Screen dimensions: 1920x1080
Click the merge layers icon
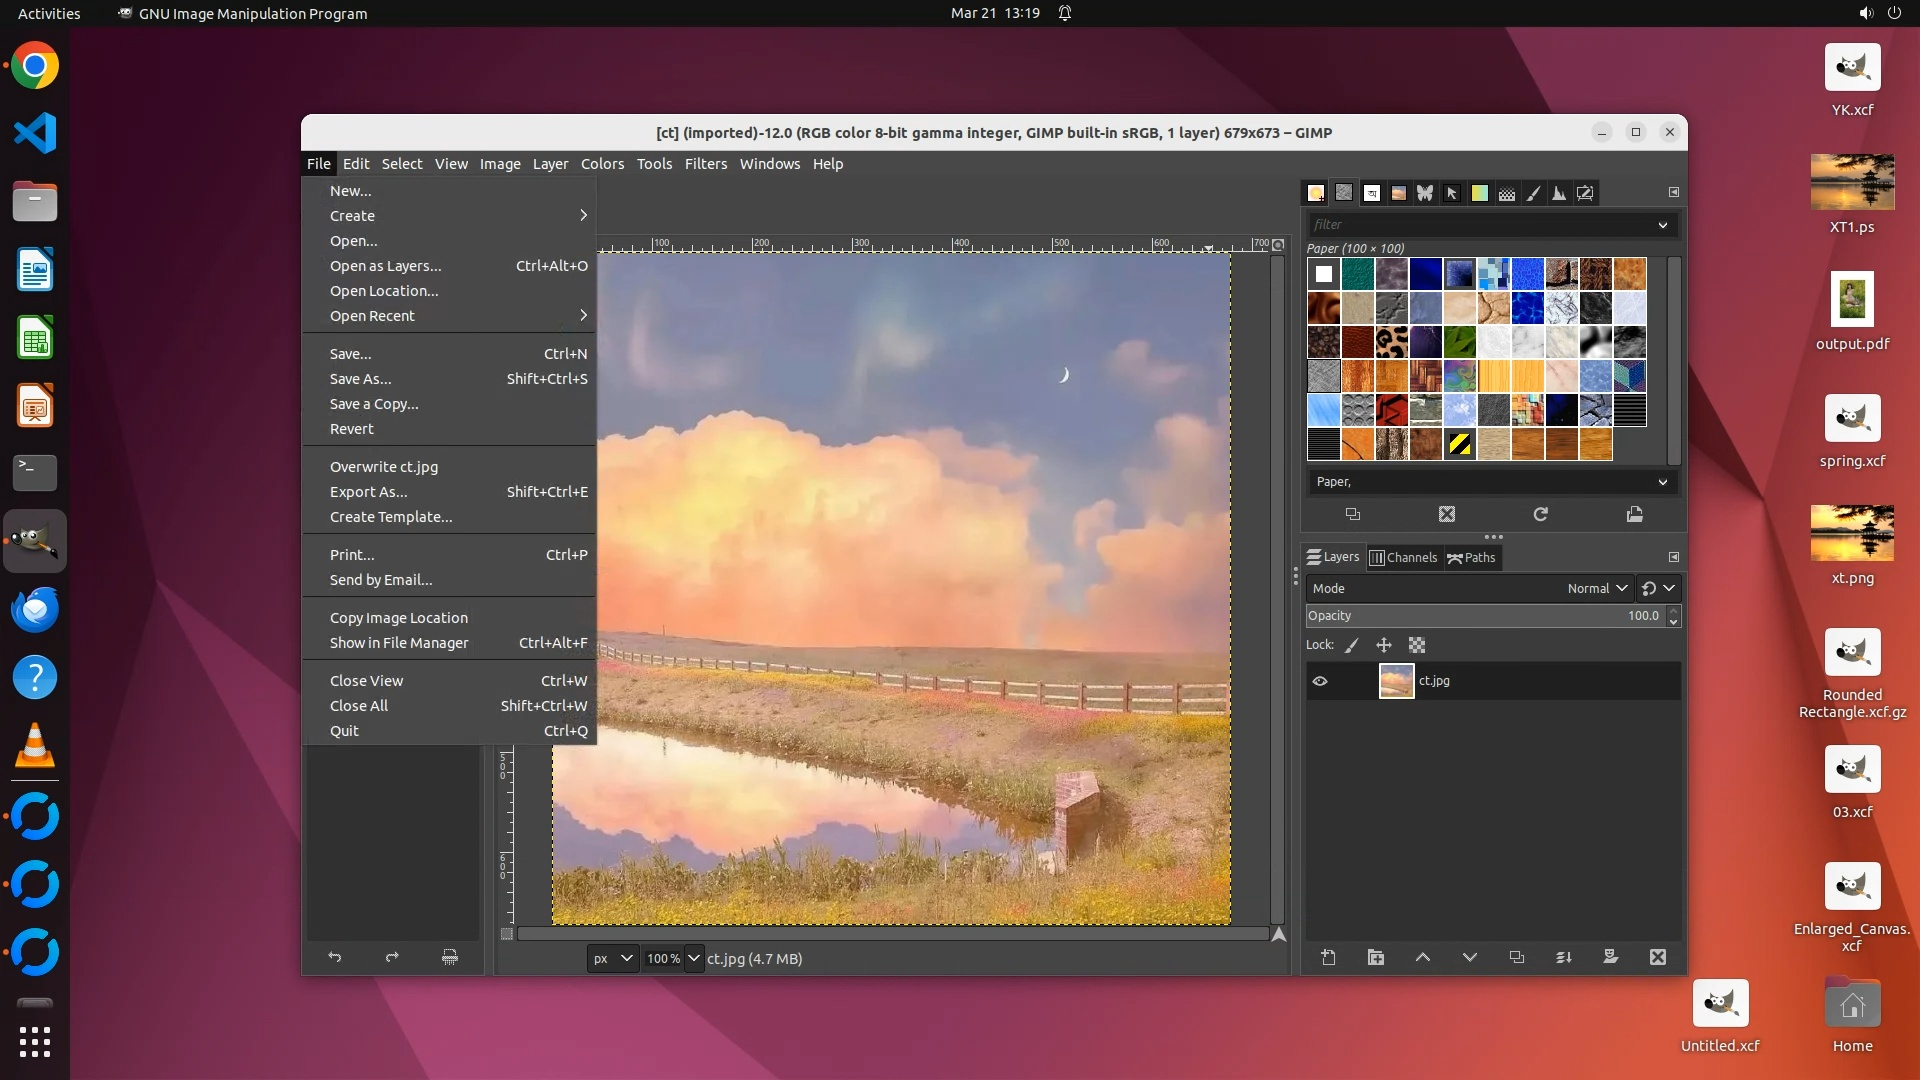coord(1564,957)
